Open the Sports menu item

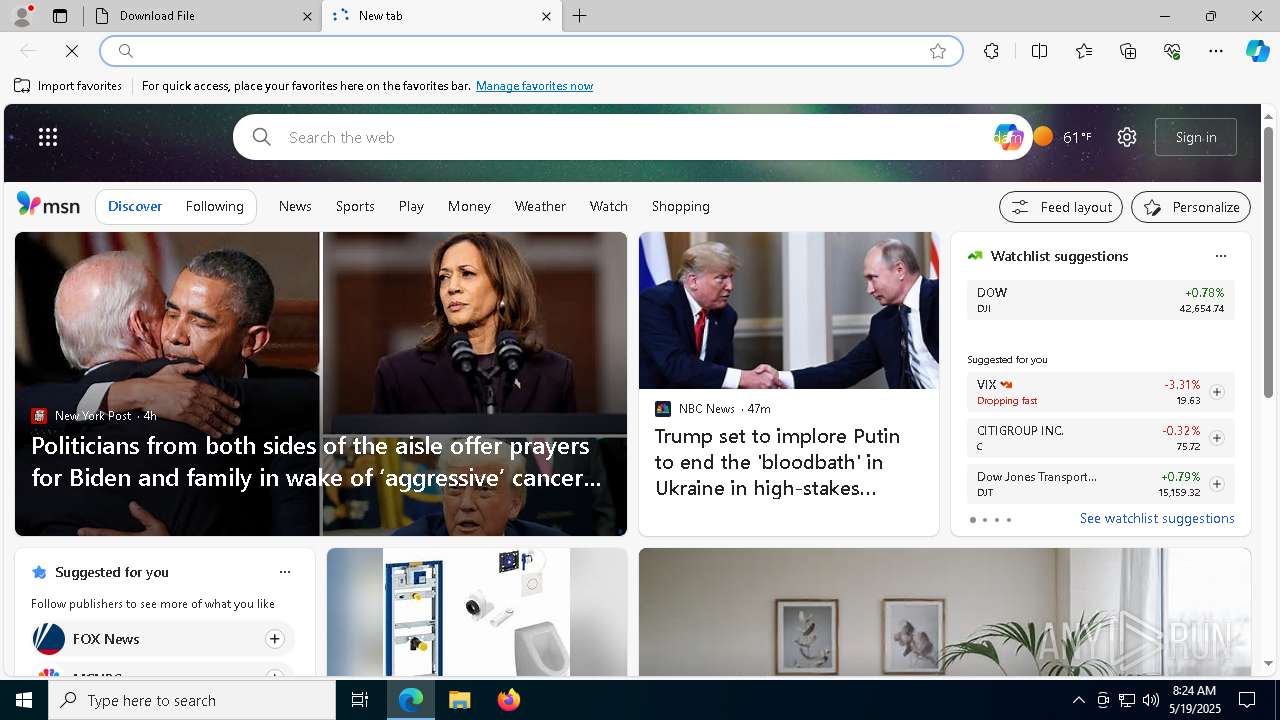coord(355,206)
